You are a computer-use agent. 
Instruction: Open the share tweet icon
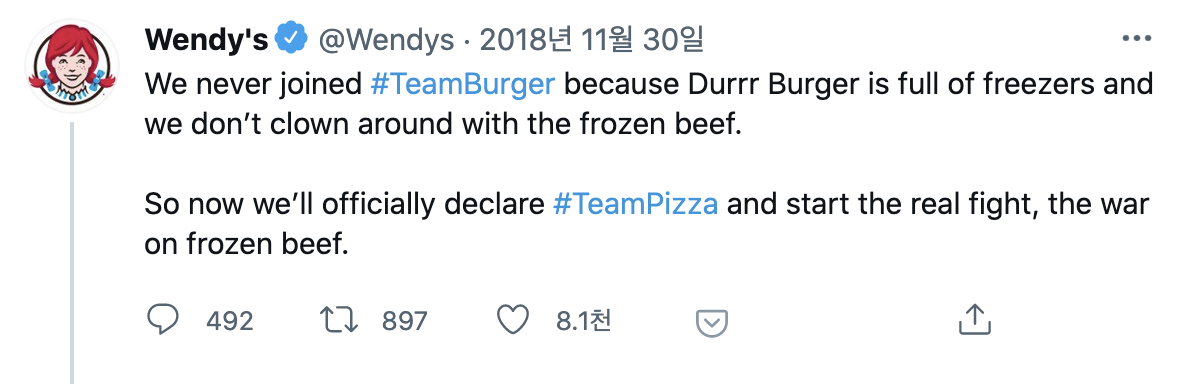974,320
